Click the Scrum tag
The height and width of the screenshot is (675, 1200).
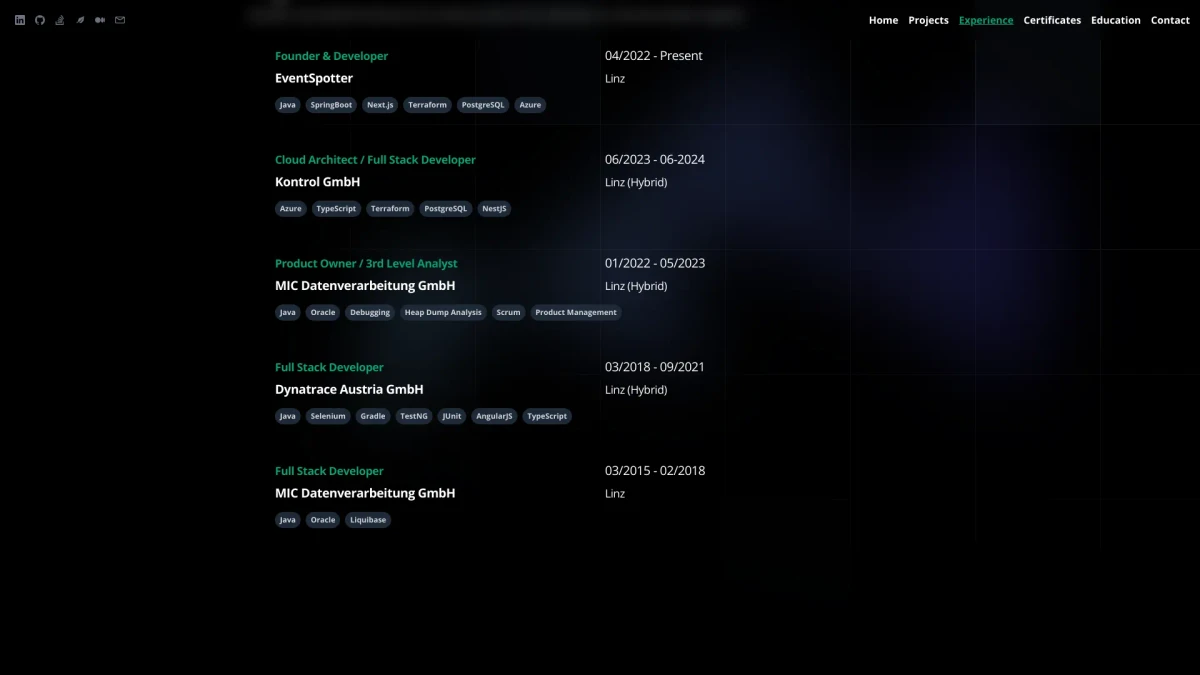(508, 312)
